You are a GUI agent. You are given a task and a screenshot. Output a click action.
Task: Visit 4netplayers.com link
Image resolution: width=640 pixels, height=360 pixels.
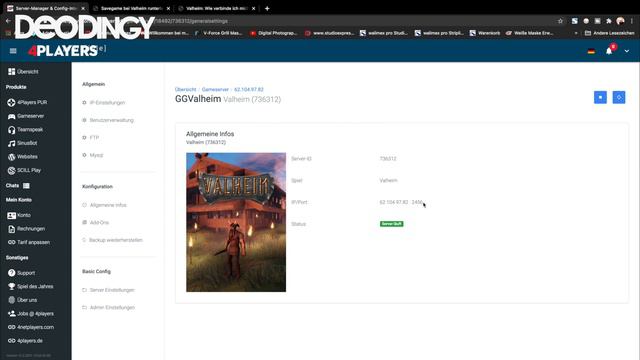click(31, 327)
